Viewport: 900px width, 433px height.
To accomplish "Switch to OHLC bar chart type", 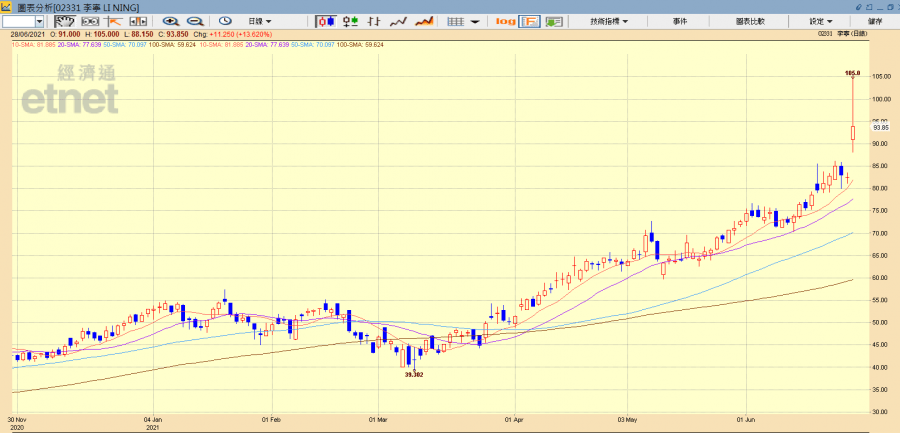I will point(374,21).
